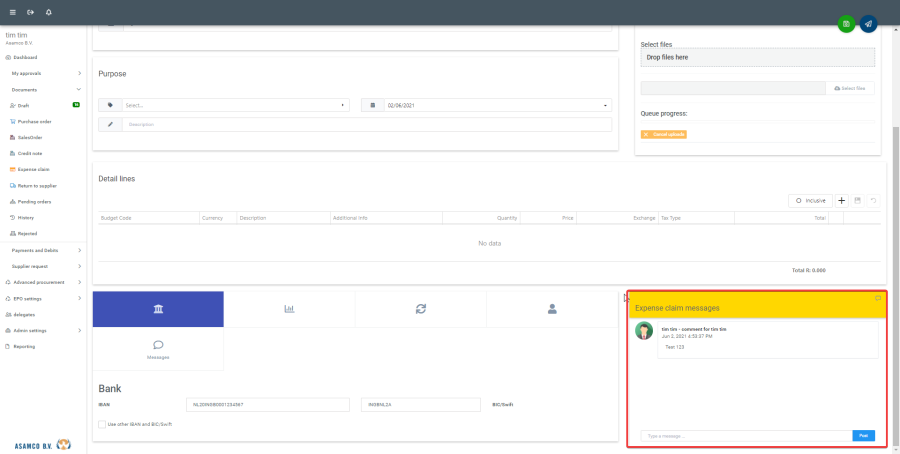Check Use other IBAN and BIC/Swift
The height and width of the screenshot is (454, 900).
103,424
